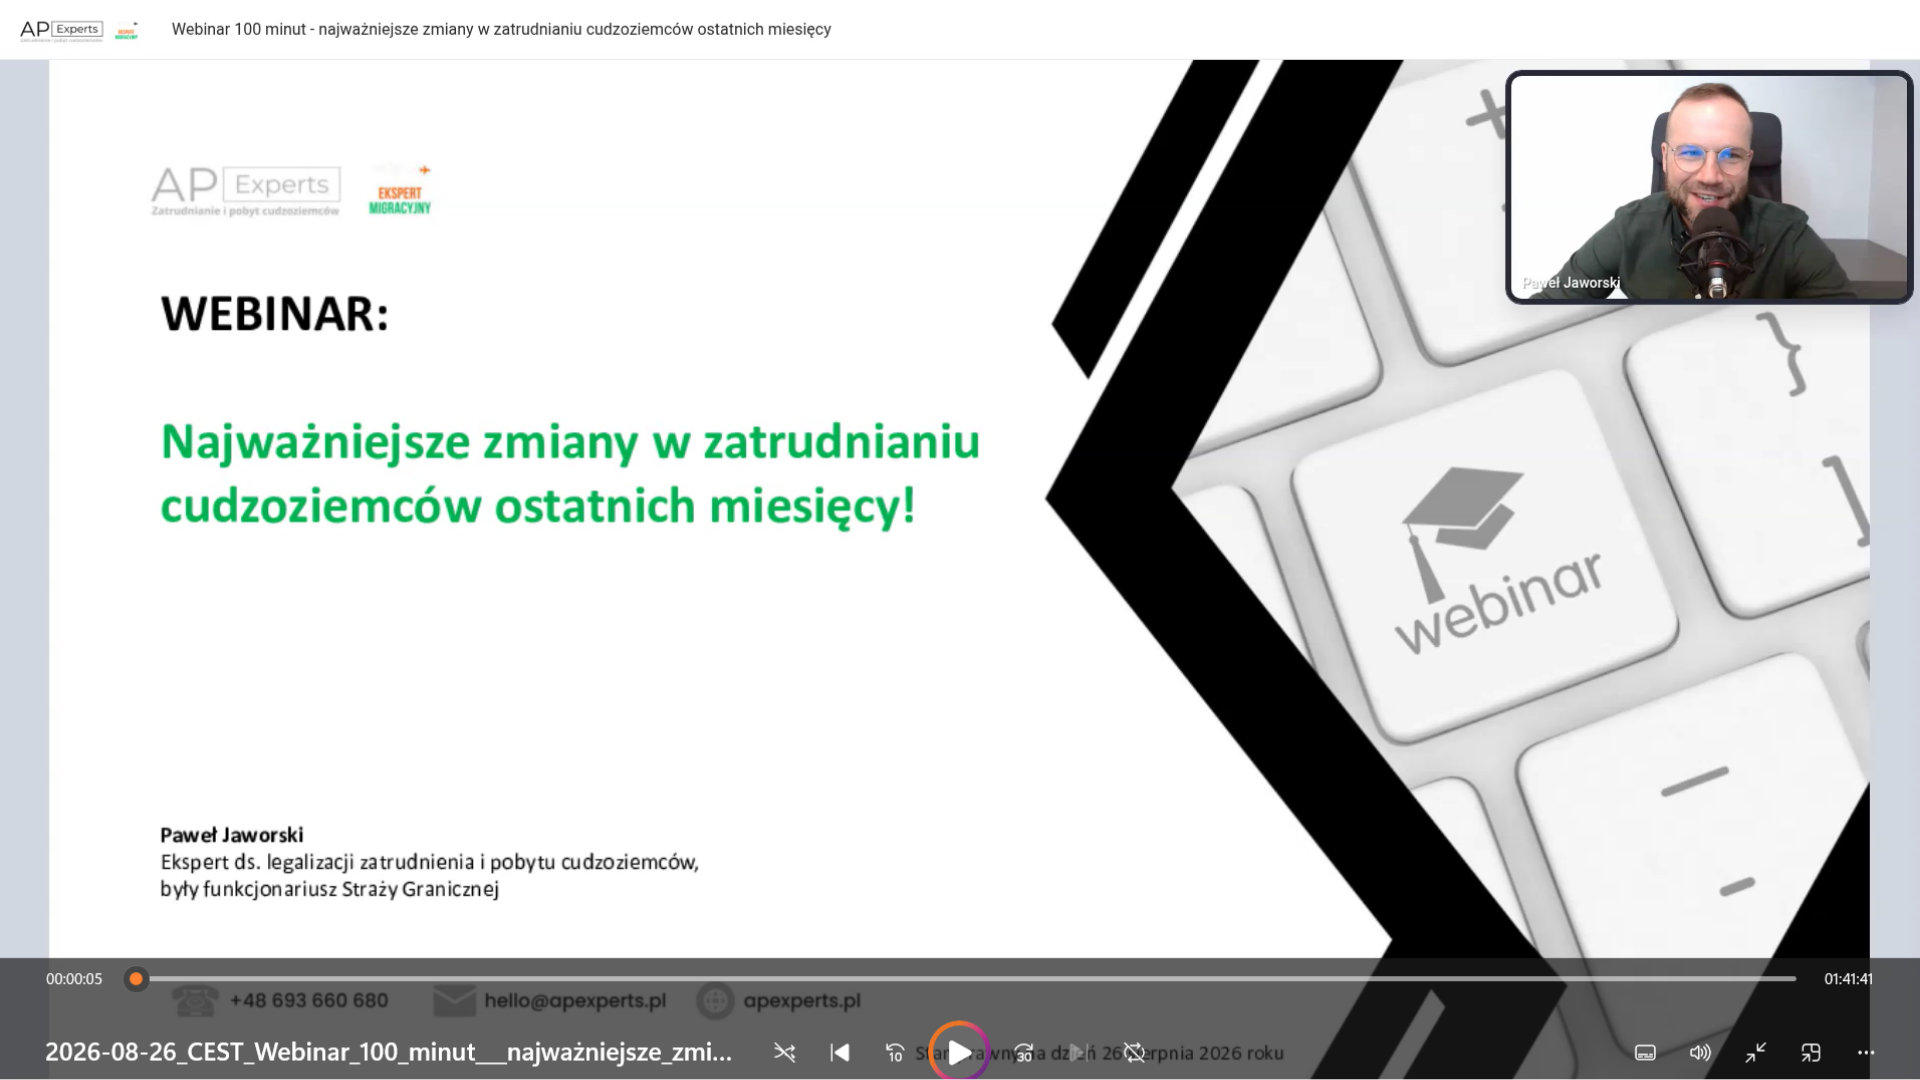Click the green slide title text
The width and height of the screenshot is (1920, 1080).
coord(570,473)
